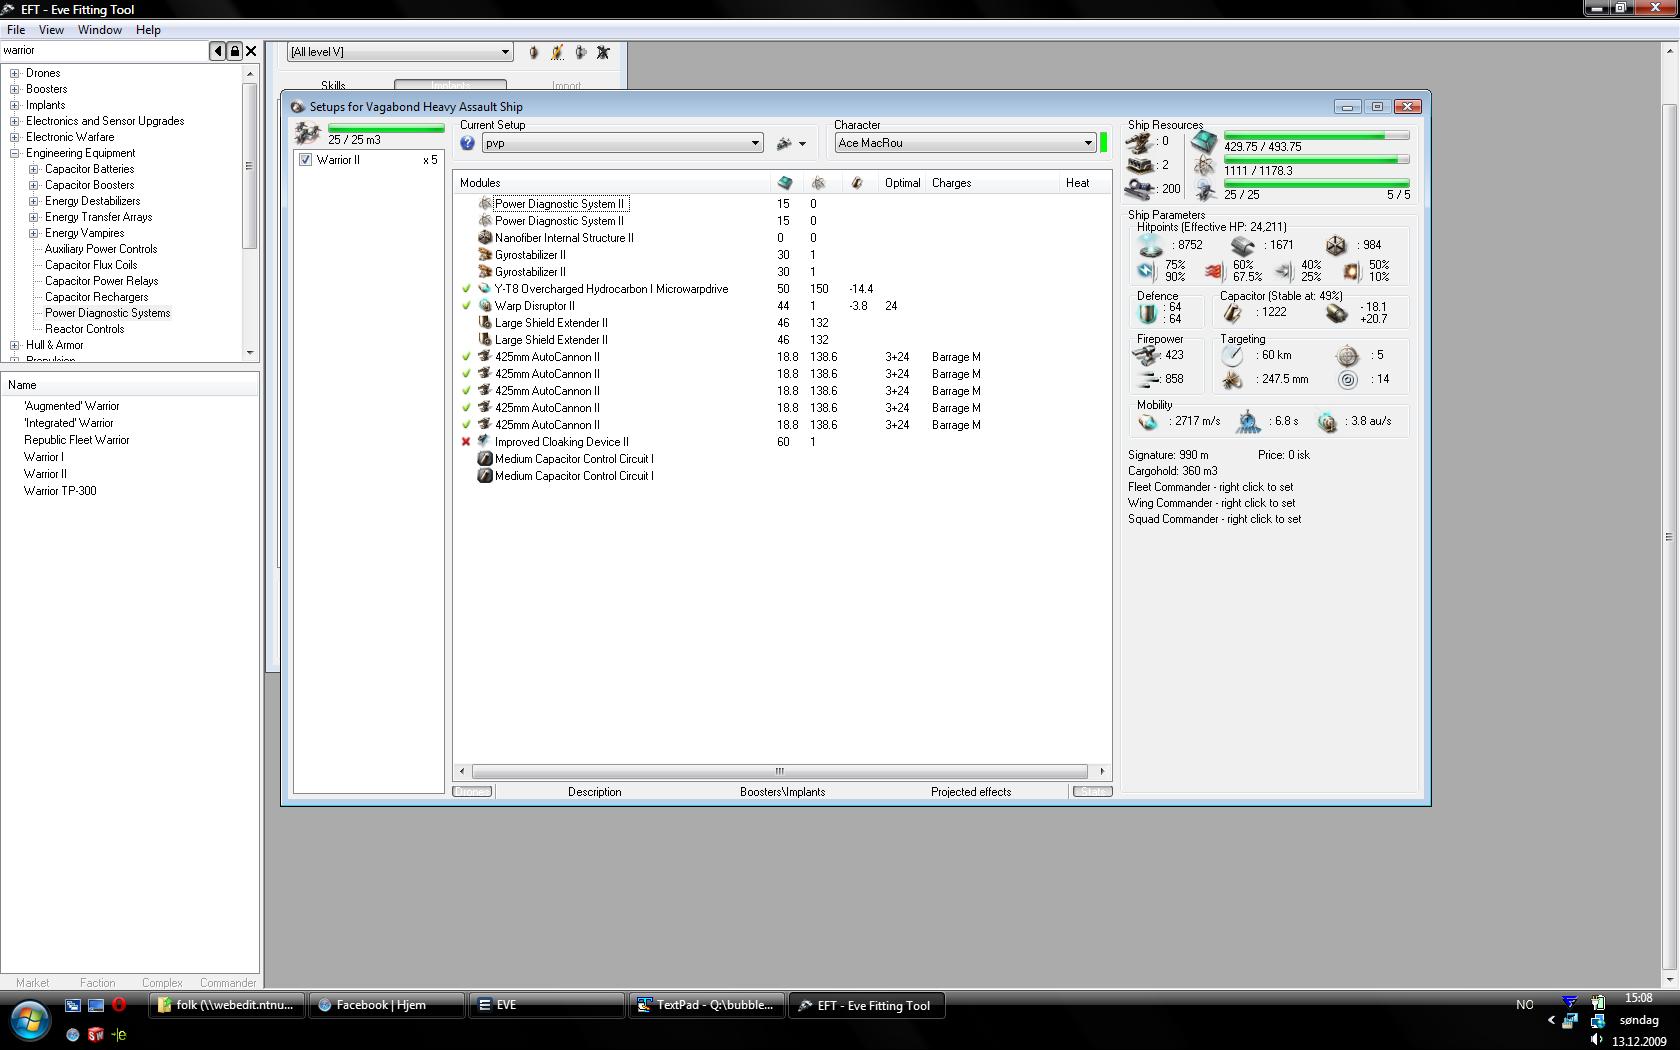Viewport: 1680px width, 1050px height.
Task: Open the View menu
Action: pyautogui.click(x=51, y=30)
